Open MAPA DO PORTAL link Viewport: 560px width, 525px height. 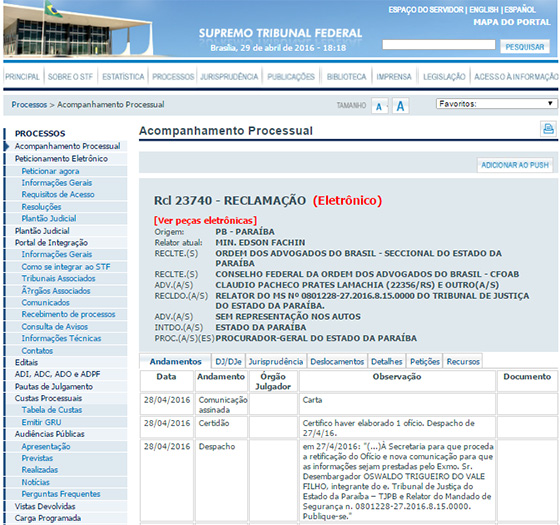tap(512, 22)
